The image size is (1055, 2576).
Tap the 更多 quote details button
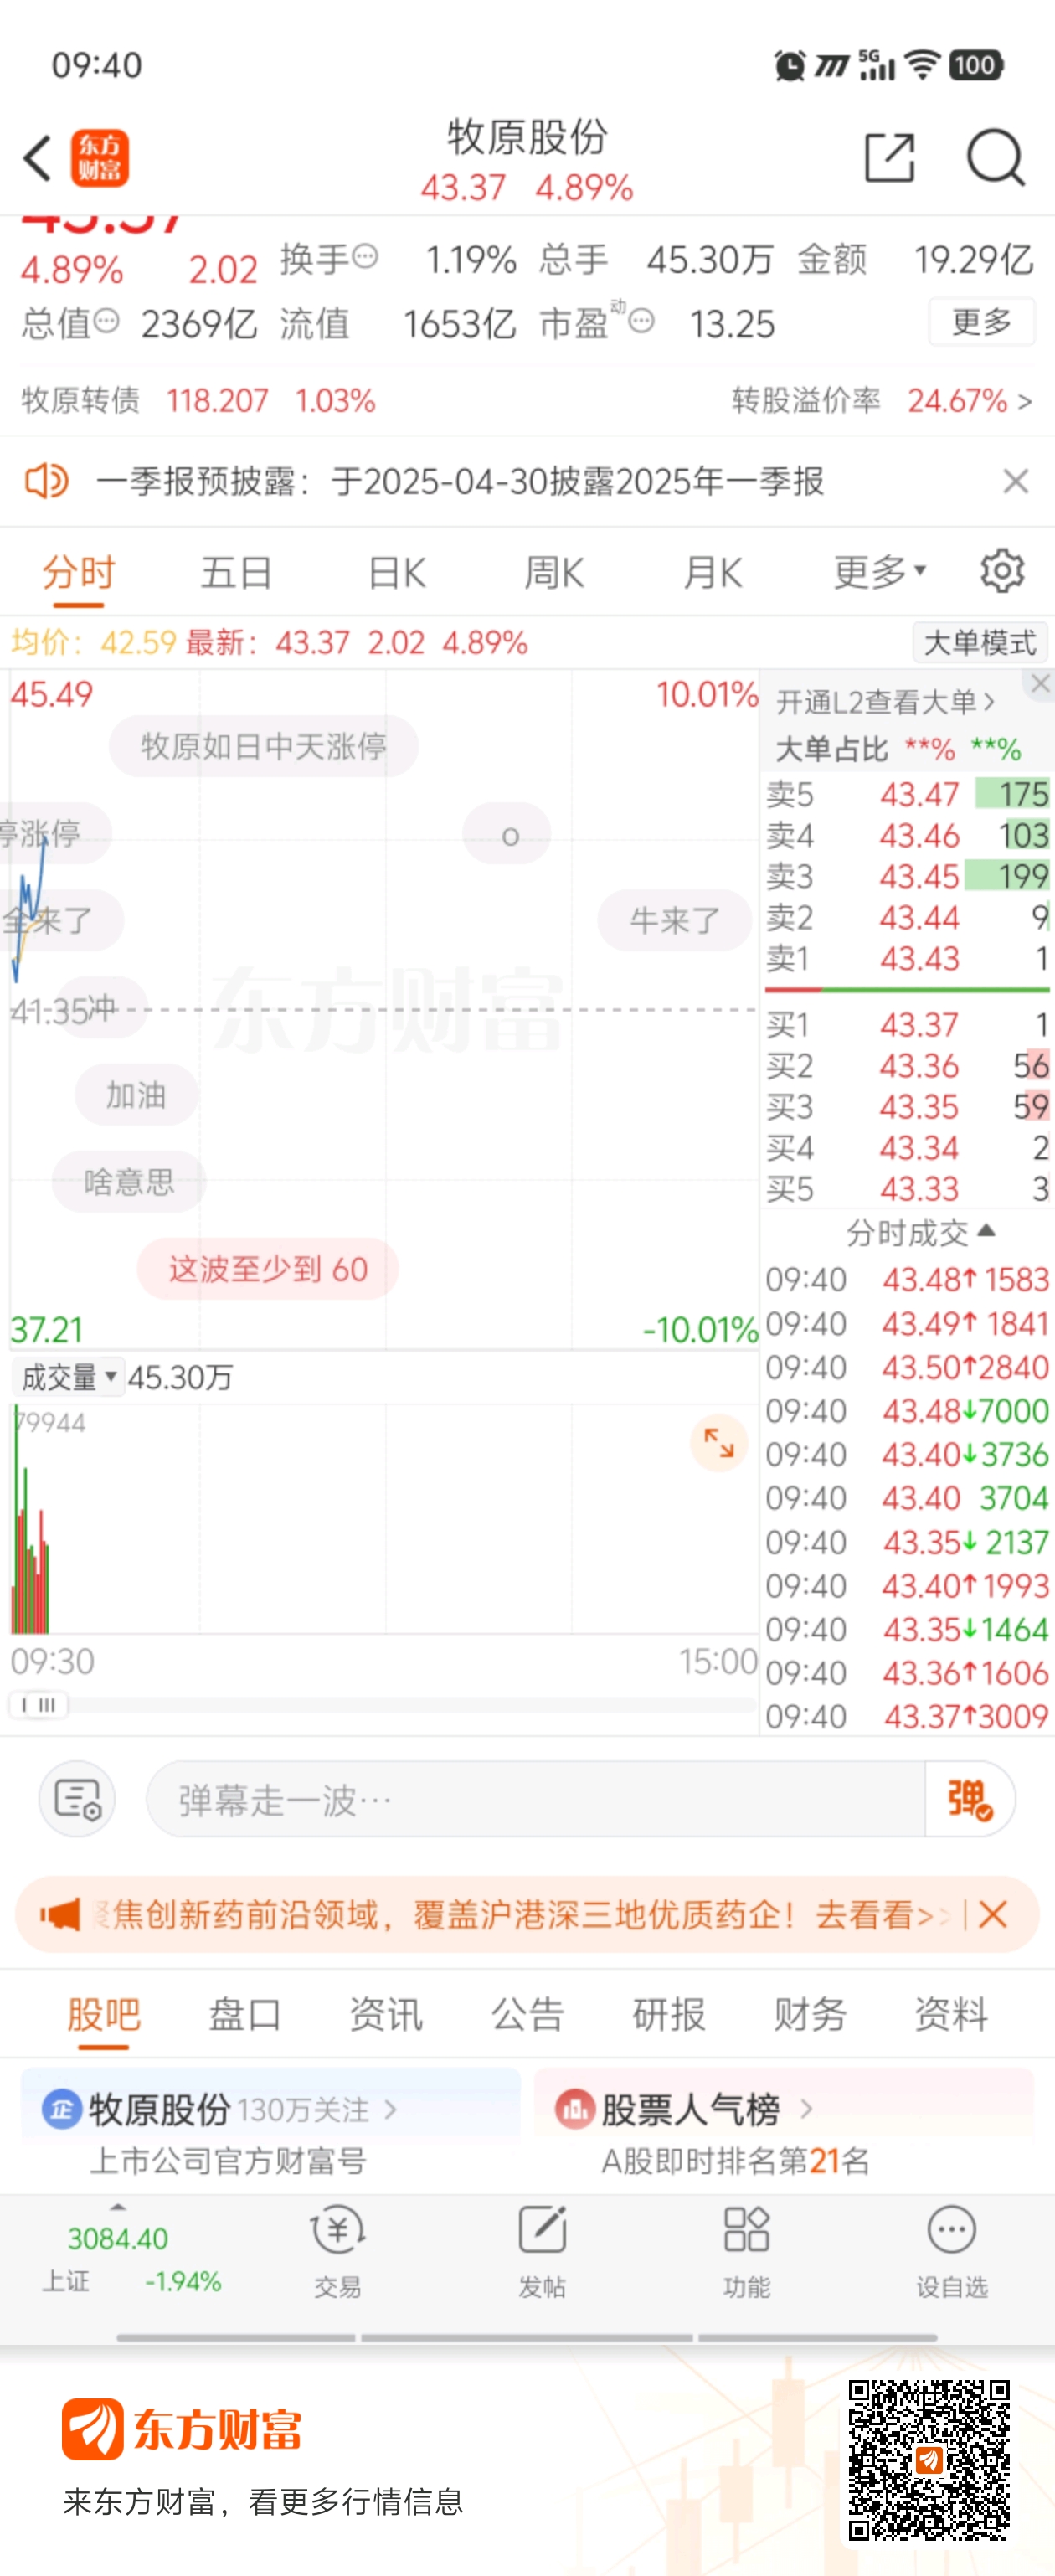pyautogui.click(x=981, y=321)
